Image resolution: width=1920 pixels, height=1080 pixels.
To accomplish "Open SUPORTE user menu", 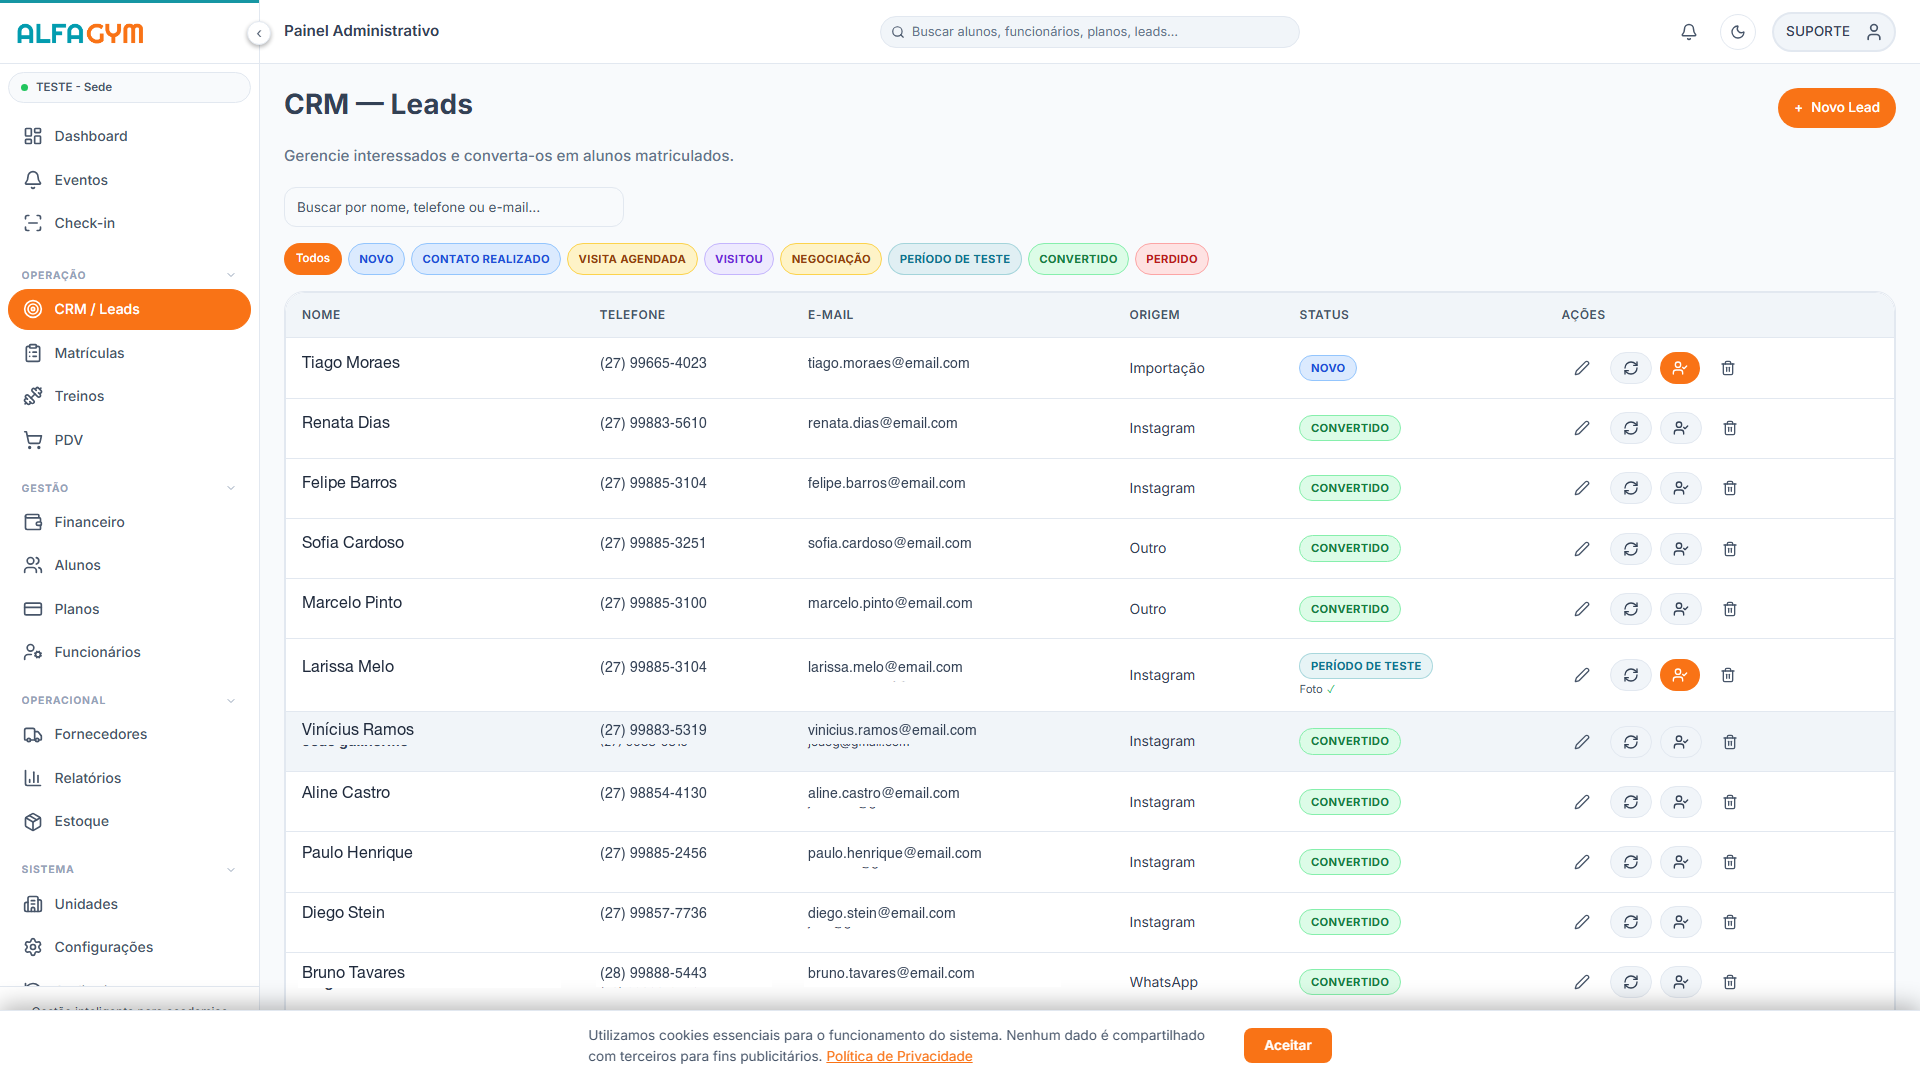I will pos(1833,32).
